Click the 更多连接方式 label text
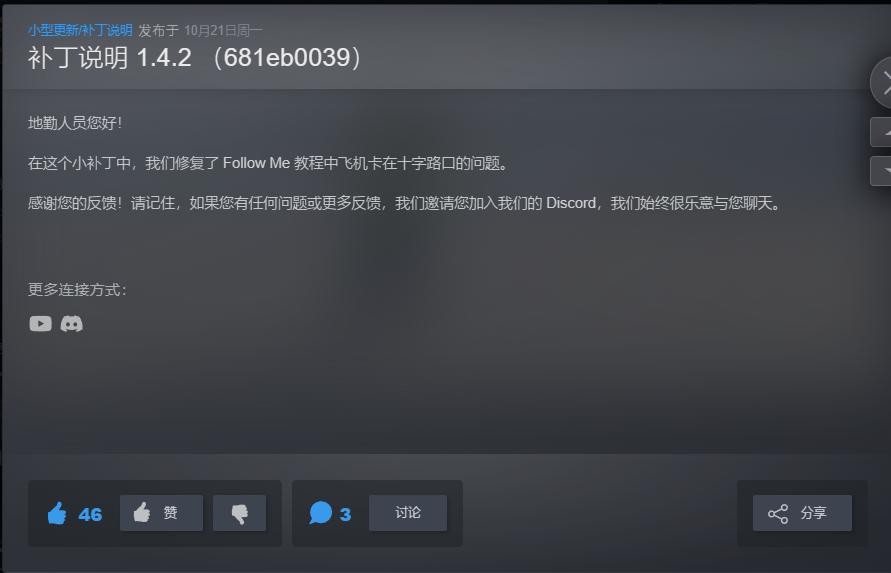Viewport: 891px width, 573px height. (x=77, y=289)
